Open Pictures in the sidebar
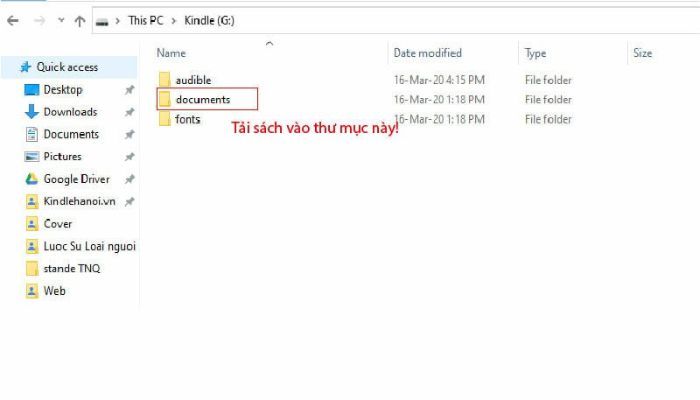The height and width of the screenshot is (400, 700). click(62, 156)
